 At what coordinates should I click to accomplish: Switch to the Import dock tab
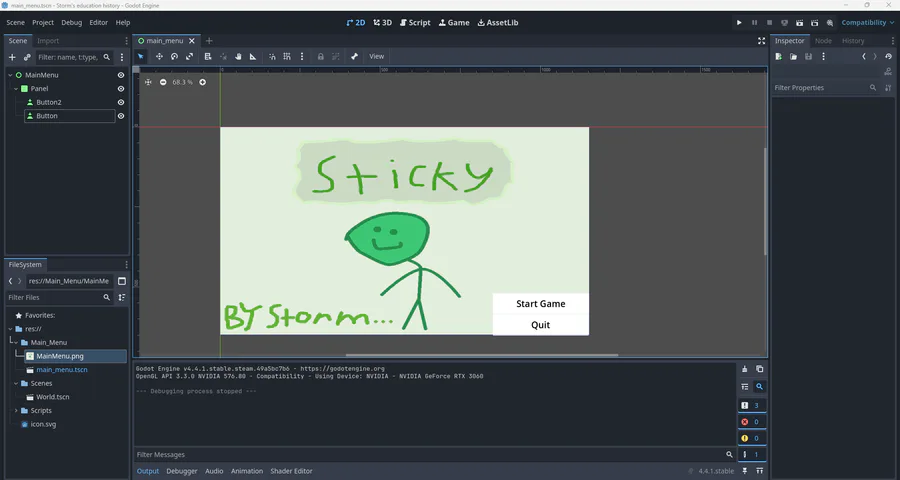(x=48, y=41)
